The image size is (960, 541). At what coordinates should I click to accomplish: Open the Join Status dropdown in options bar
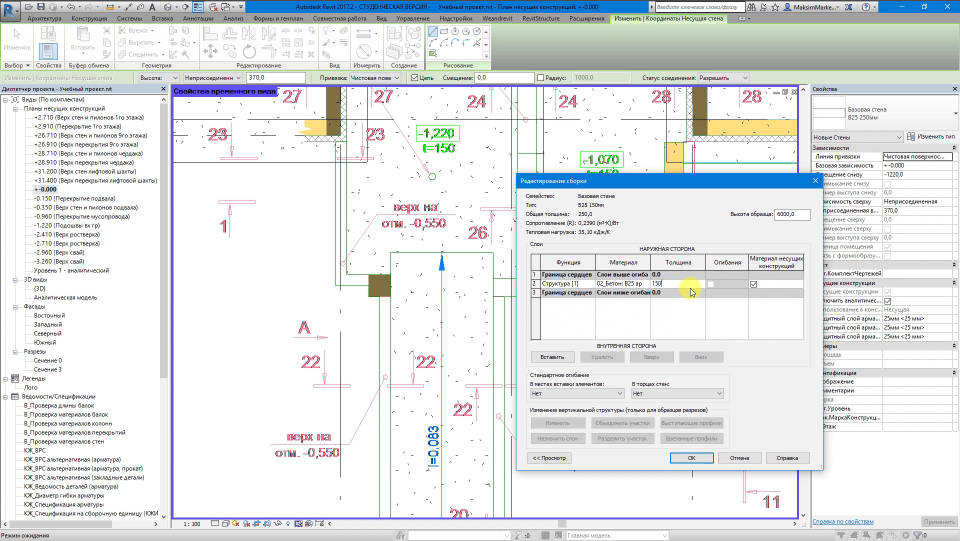[723, 78]
